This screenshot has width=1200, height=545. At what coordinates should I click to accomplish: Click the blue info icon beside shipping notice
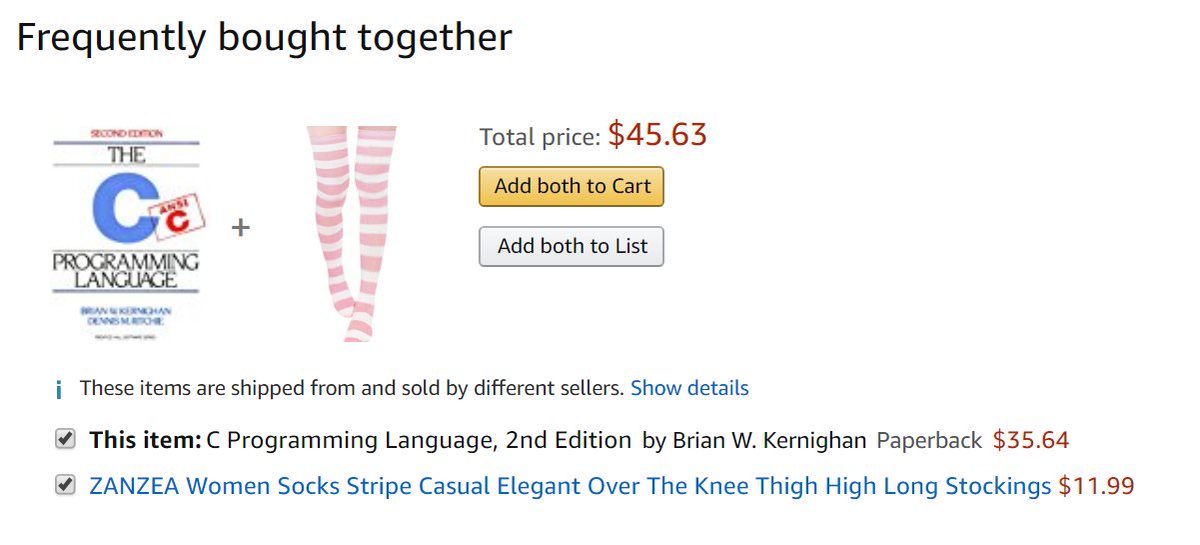pyautogui.click(x=59, y=389)
